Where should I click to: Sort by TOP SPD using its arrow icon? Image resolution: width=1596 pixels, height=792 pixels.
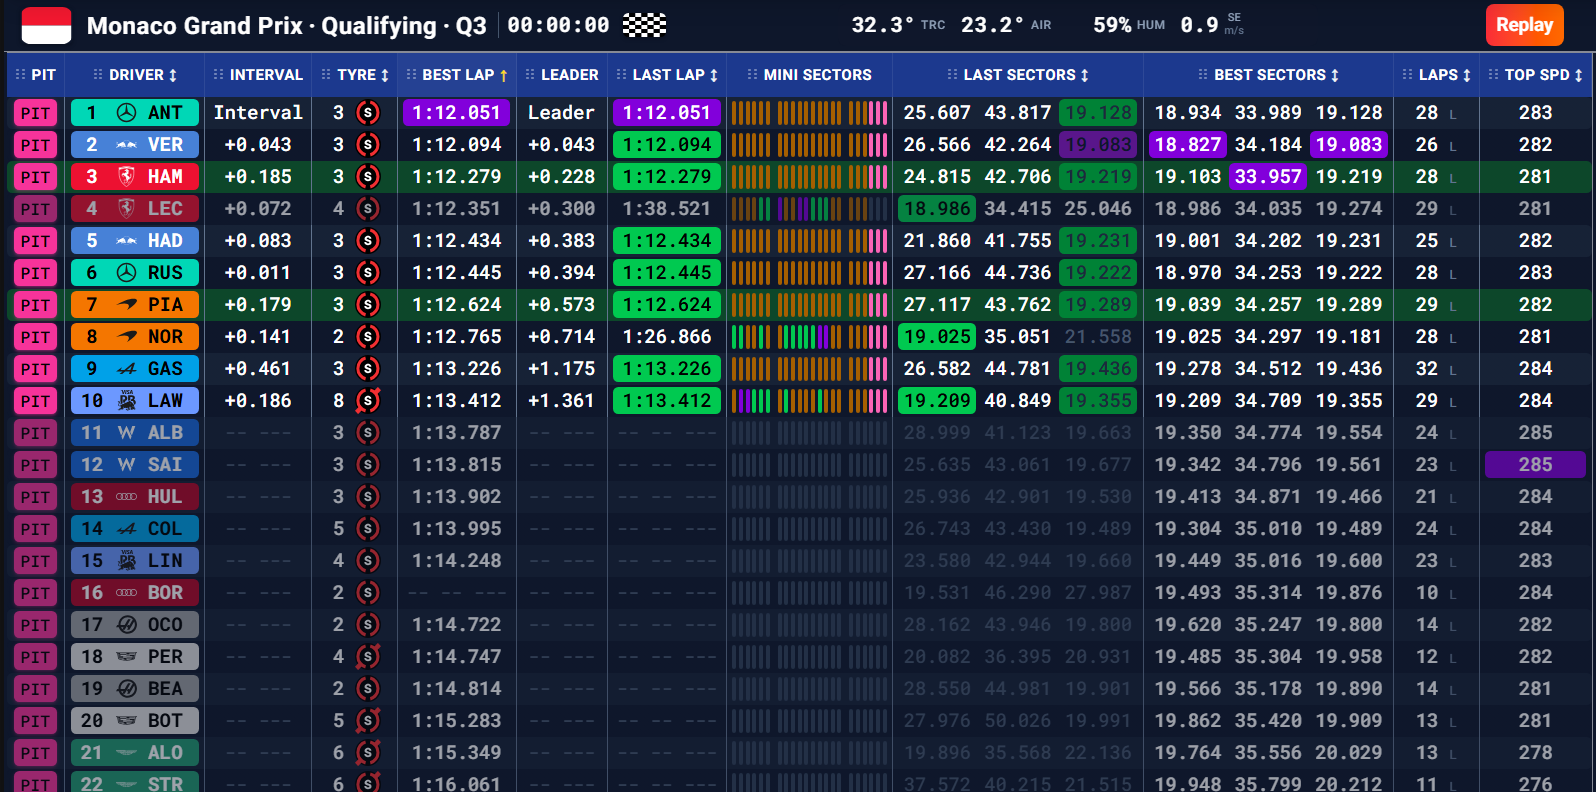pos(1579,75)
